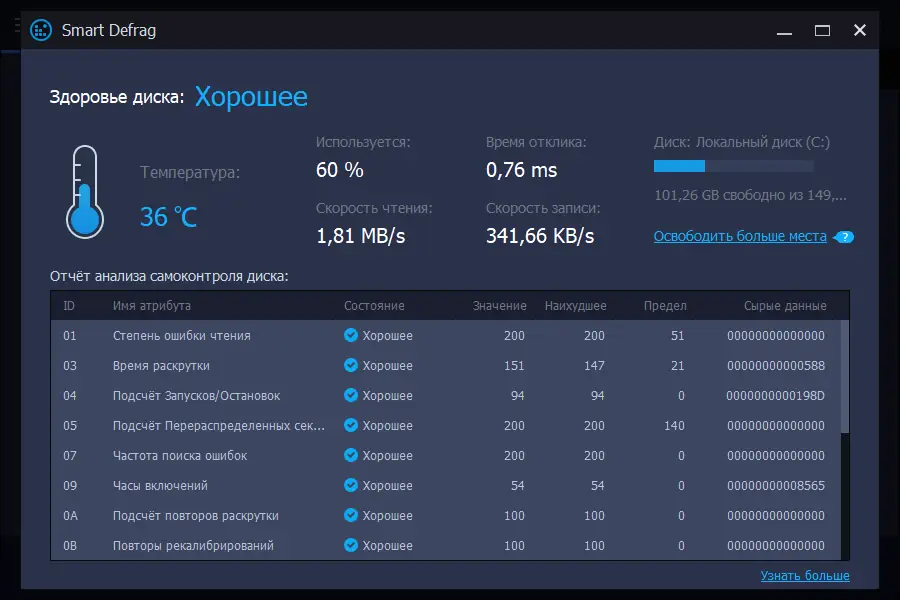Image resolution: width=900 pixels, height=600 pixels.
Task: Click status check icon for Время раскрутки
Action: (x=351, y=366)
